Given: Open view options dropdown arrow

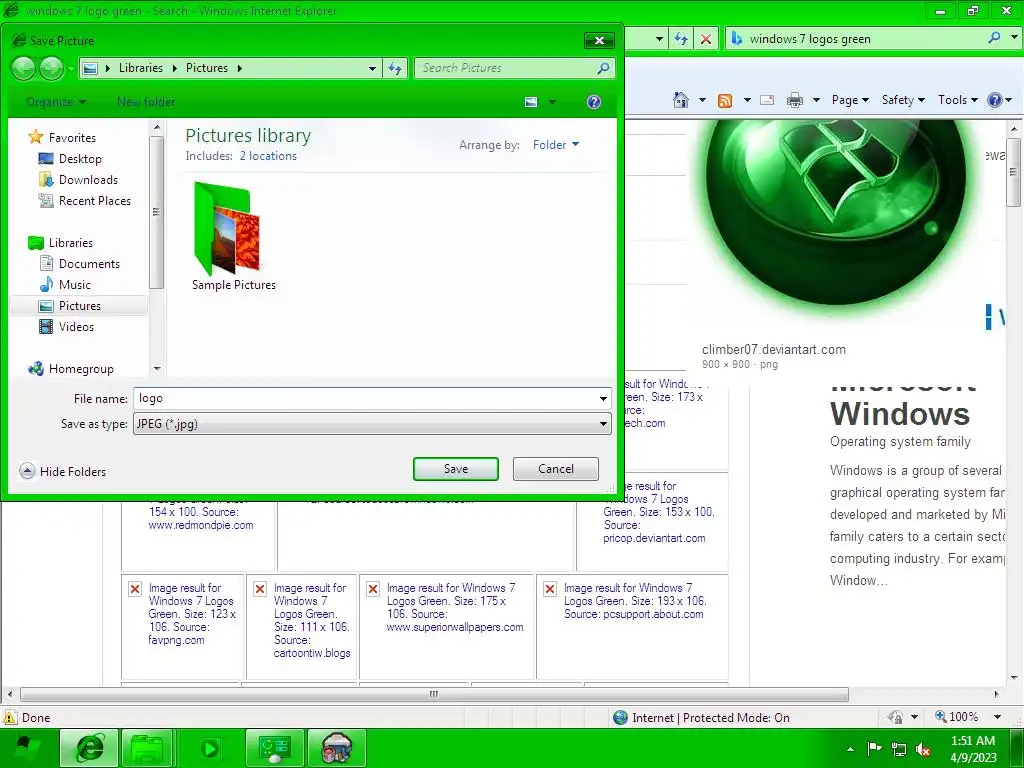Looking at the screenshot, I should (x=552, y=102).
